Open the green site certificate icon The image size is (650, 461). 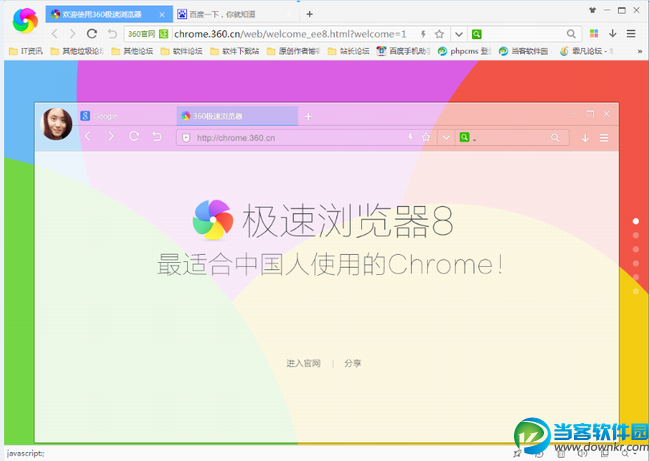(164, 34)
